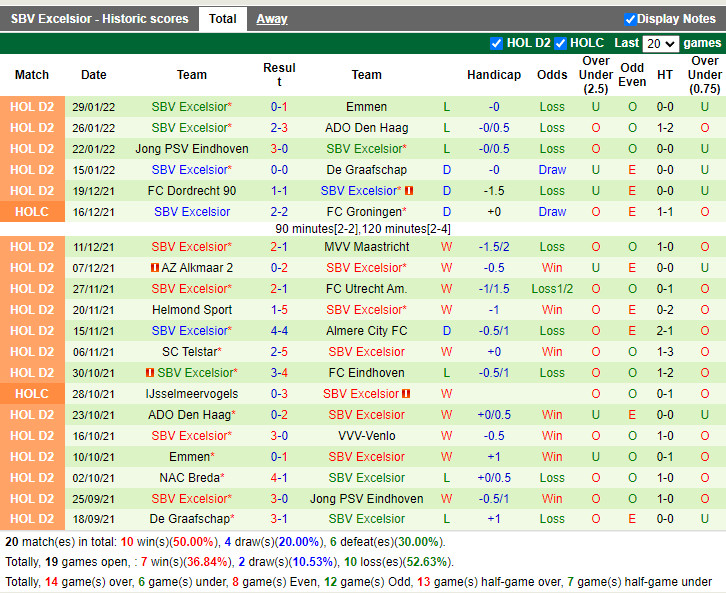Viewport: 726px width, 593px height.
Task: Click the 2-5 result at SC Telstar
Action: 279,352
